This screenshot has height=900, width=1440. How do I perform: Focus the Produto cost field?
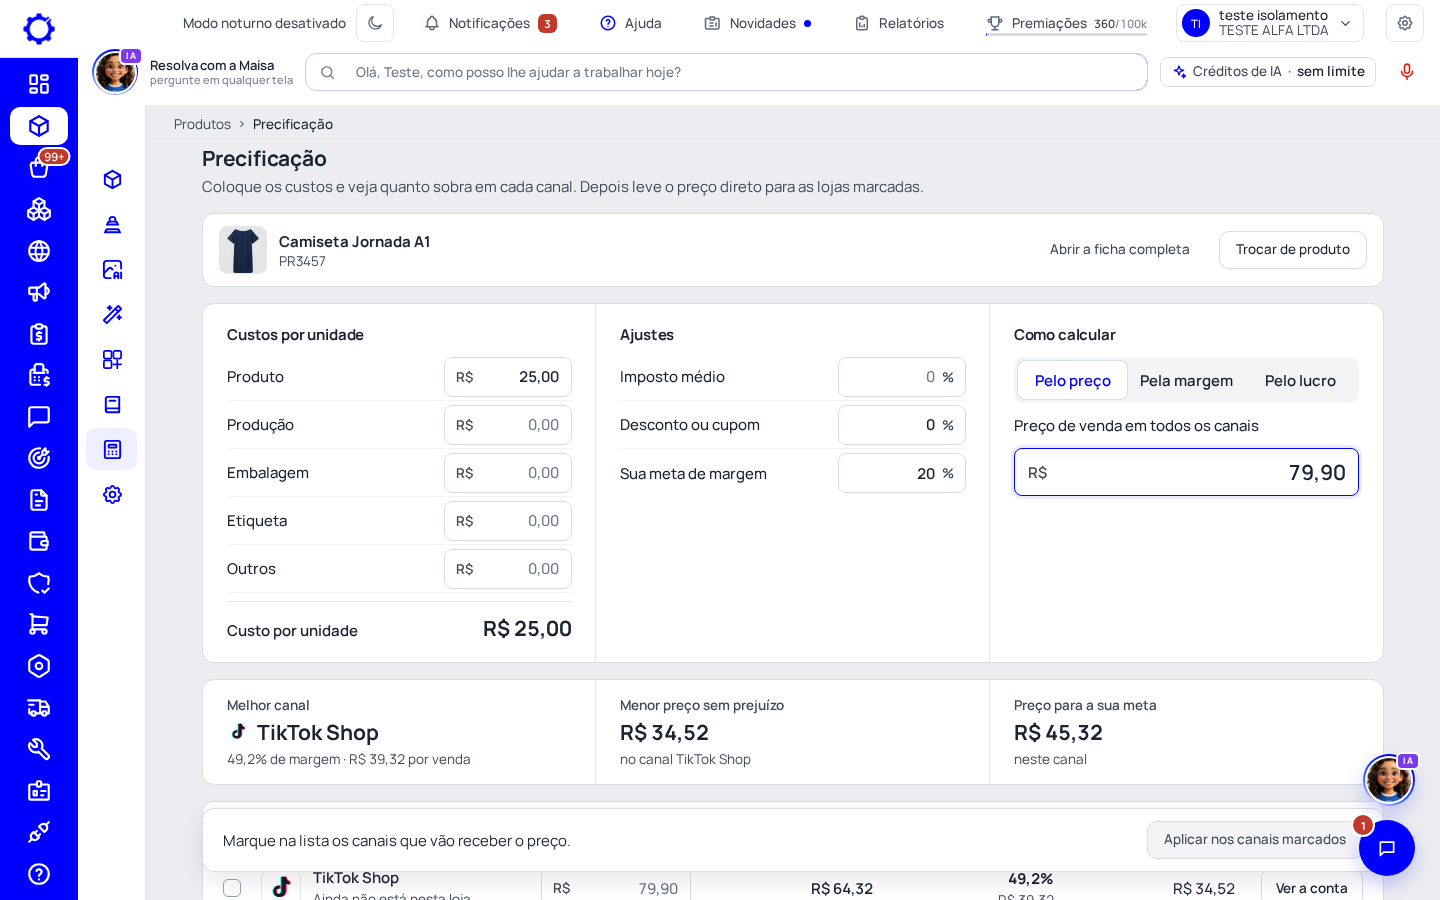508,377
